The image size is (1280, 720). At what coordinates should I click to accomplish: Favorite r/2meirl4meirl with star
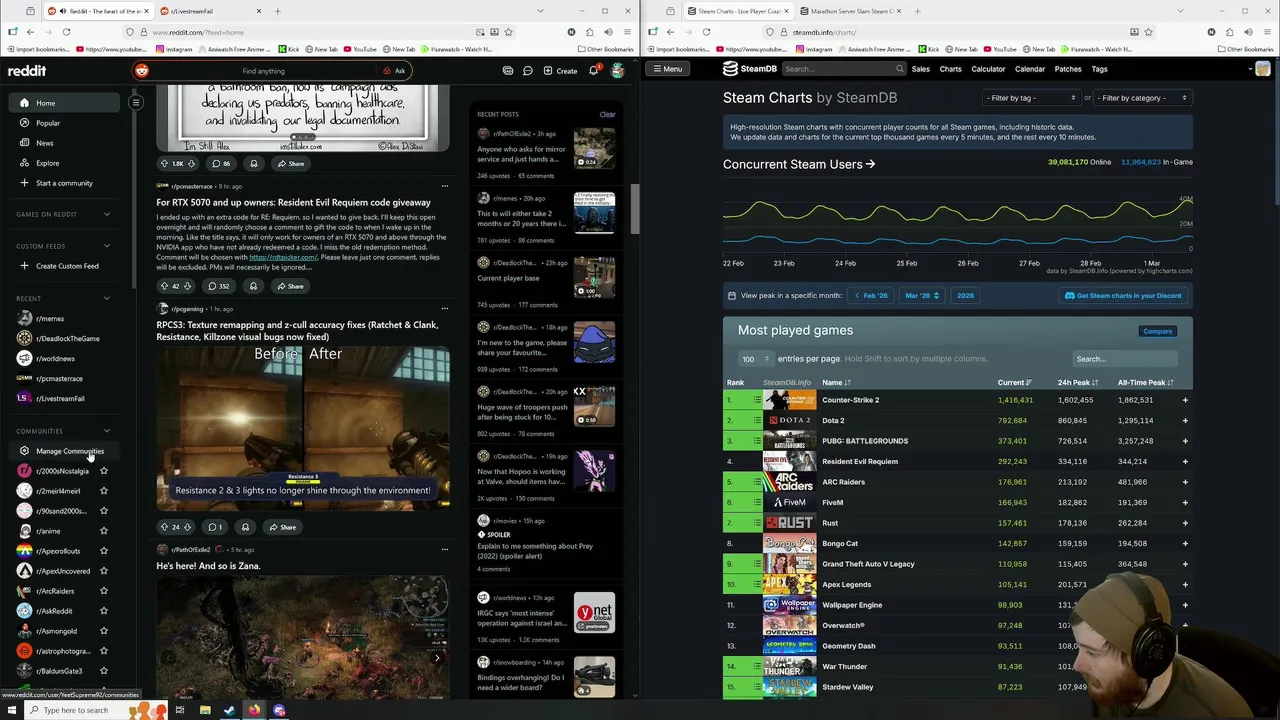click(x=103, y=491)
